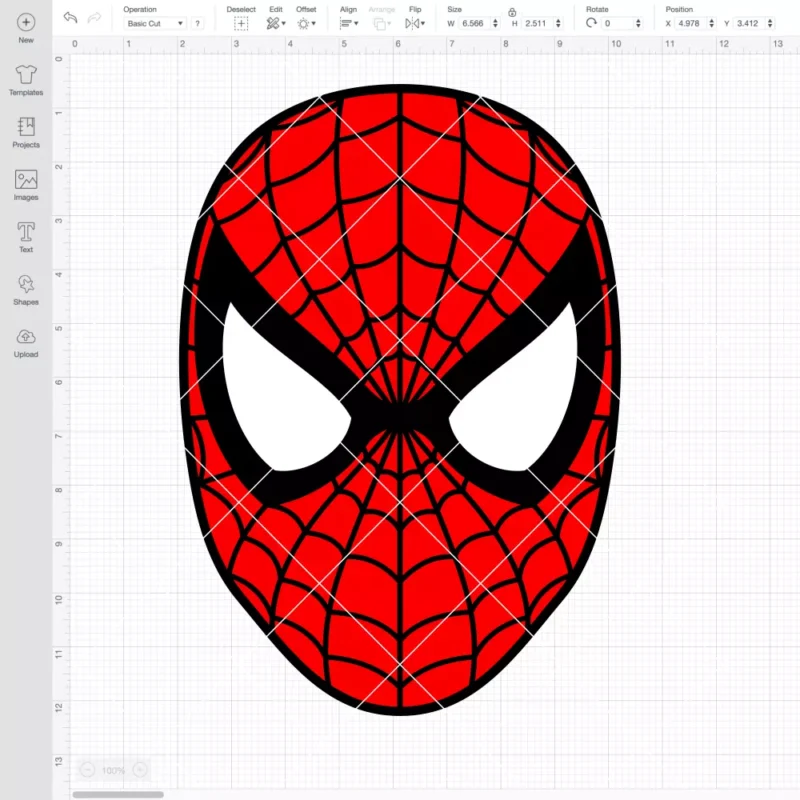The width and height of the screenshot is (800, 800).
Task: Click the horizontal canvas scrollbar
Action: click(x=118, y=794)
